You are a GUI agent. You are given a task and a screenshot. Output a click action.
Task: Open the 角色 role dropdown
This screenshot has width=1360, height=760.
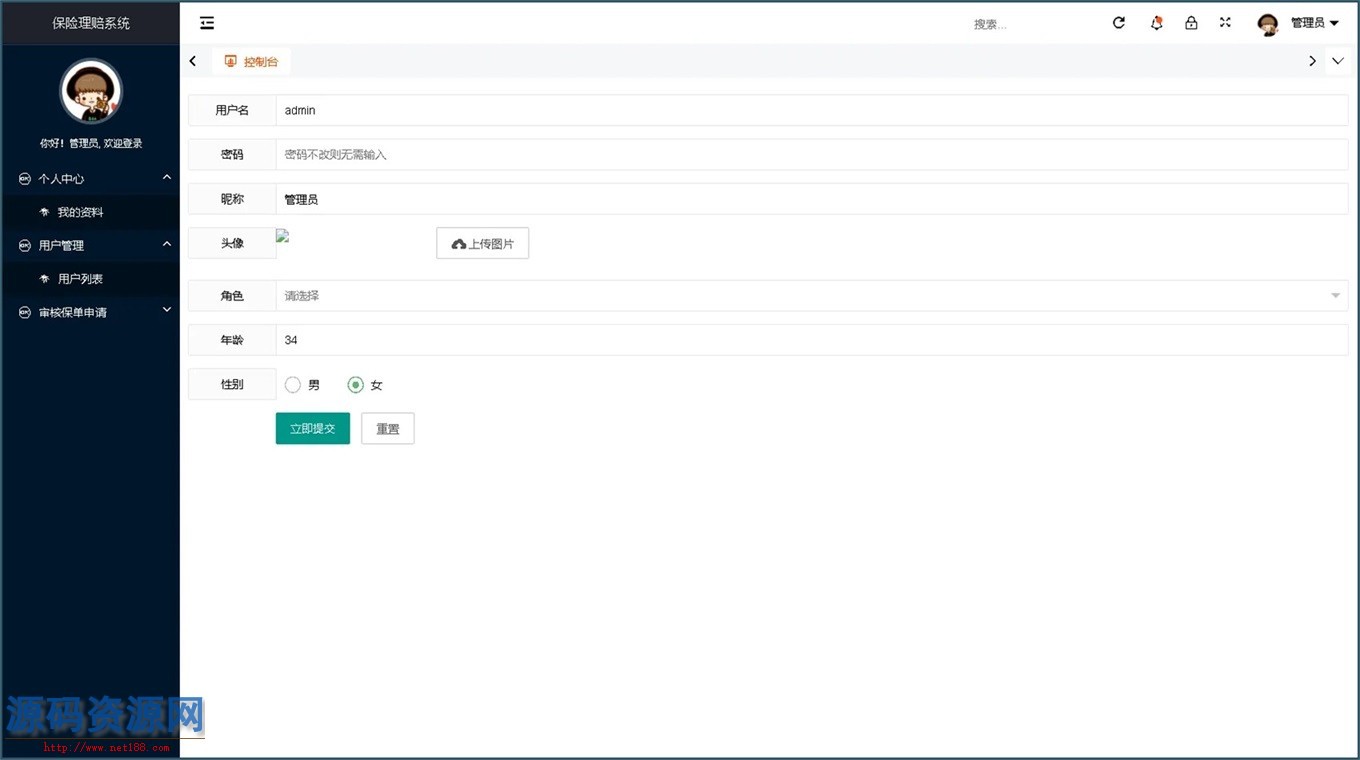pyautogui.click(x=811, y=296)
